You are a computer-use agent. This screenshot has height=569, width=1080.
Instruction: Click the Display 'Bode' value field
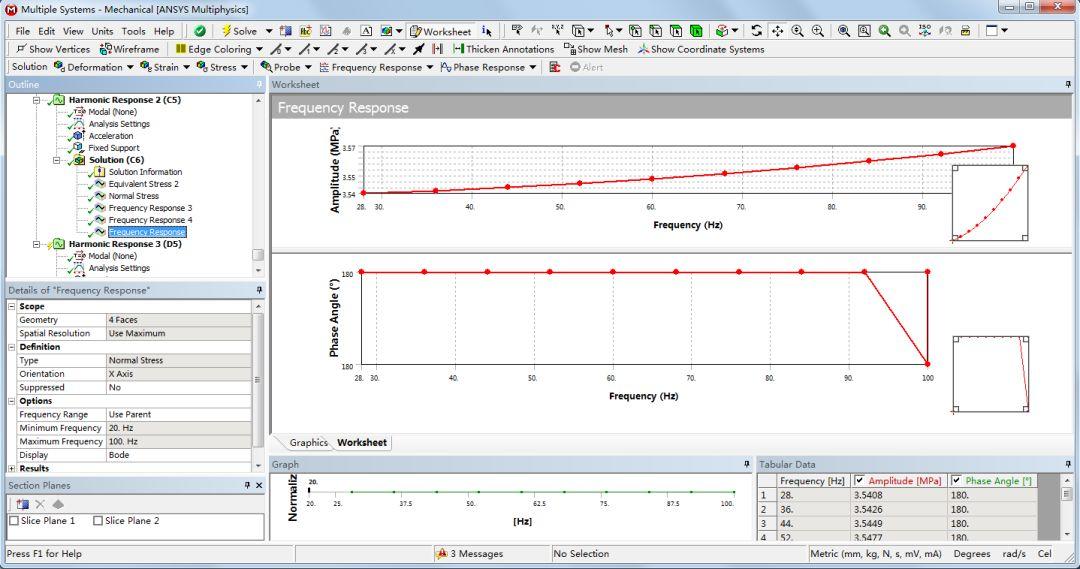(178, 455)
